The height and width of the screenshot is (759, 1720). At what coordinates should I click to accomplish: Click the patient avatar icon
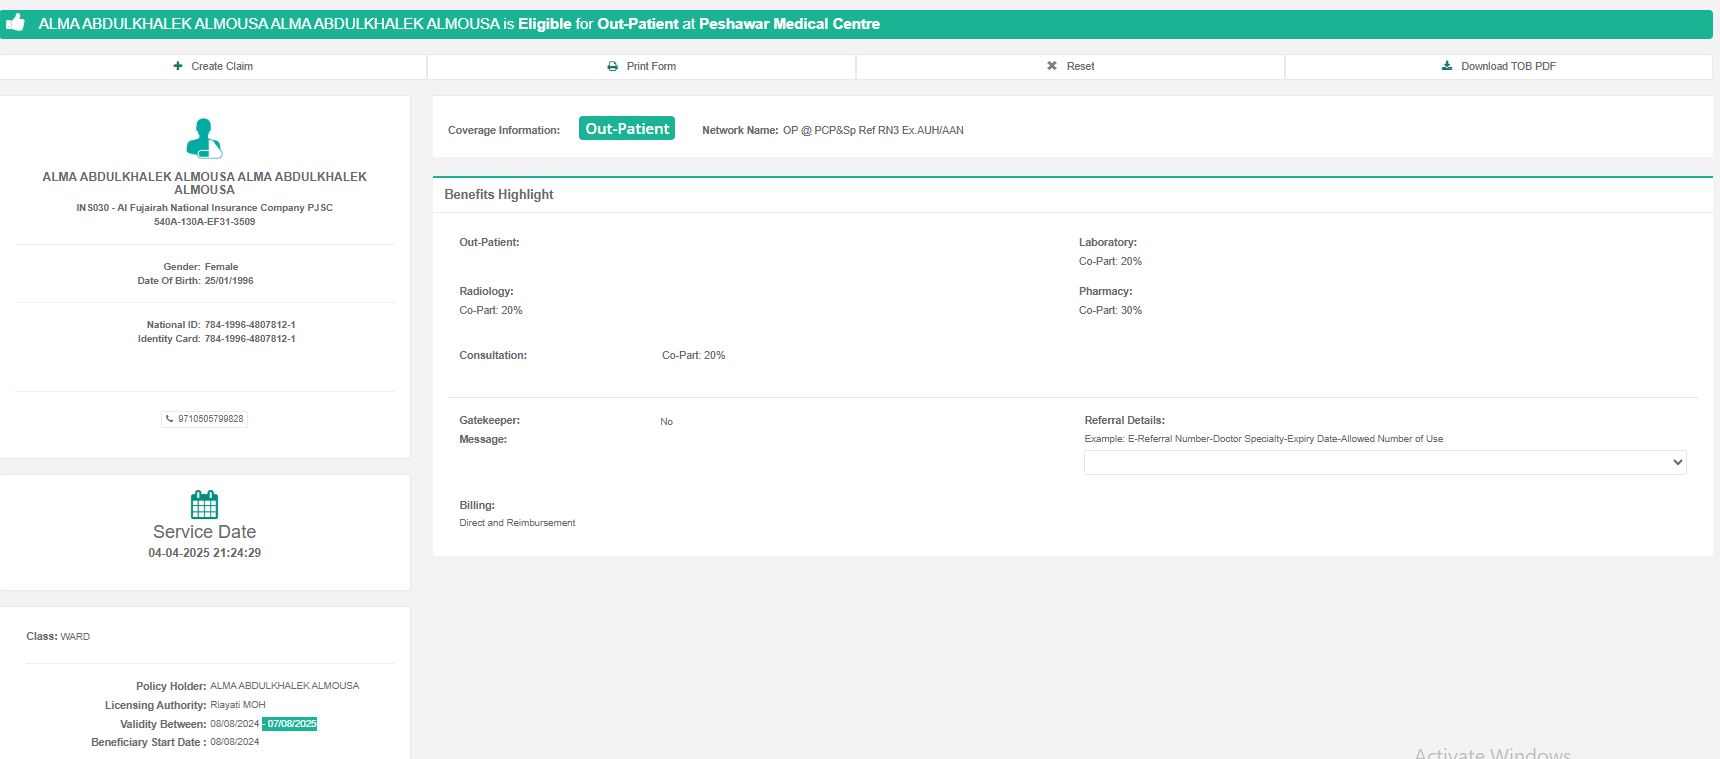tap(204, 139)
